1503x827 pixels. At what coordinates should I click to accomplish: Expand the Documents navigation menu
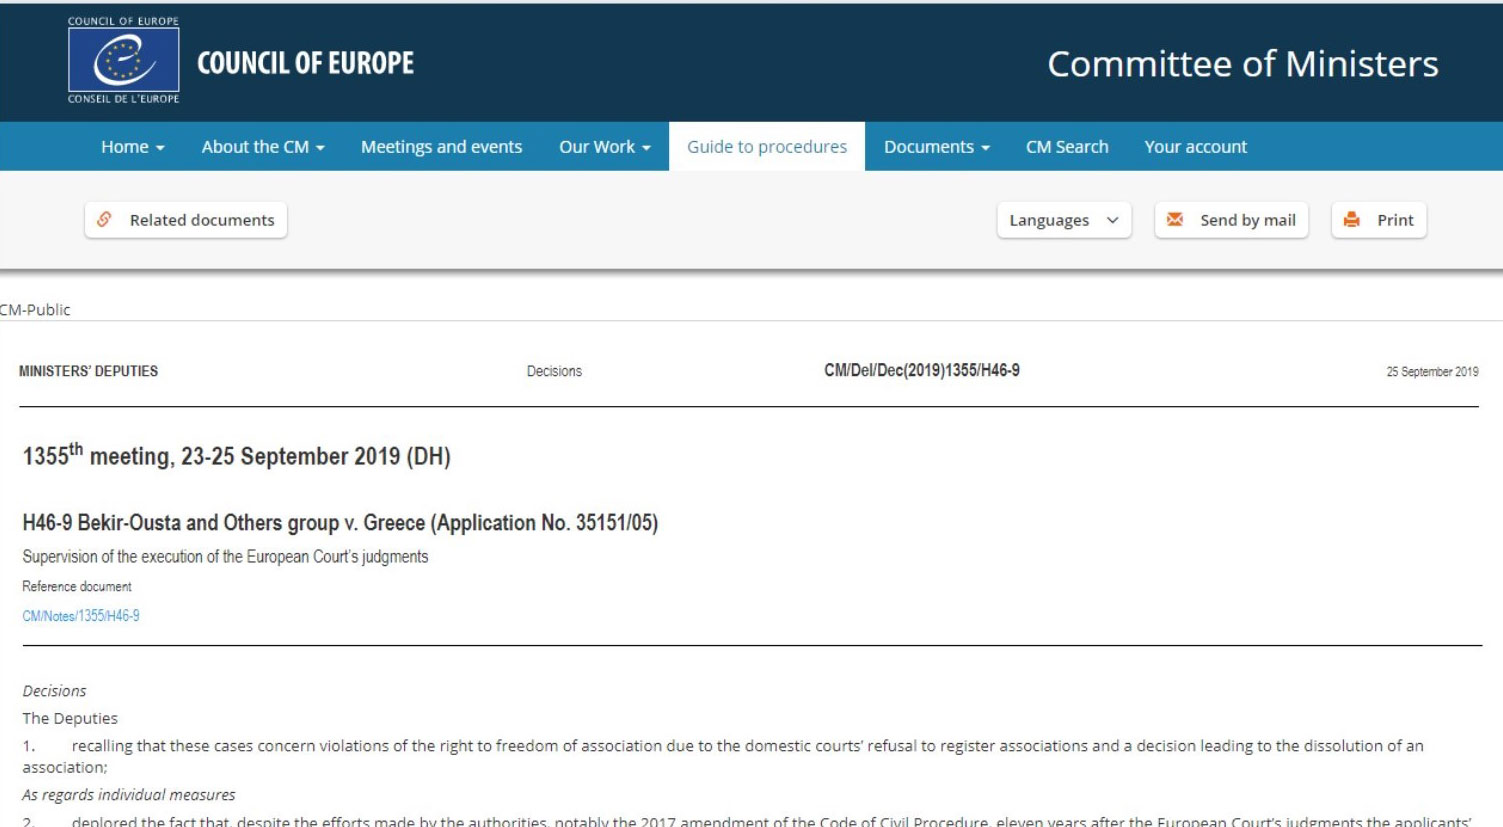tap(936, 147)
